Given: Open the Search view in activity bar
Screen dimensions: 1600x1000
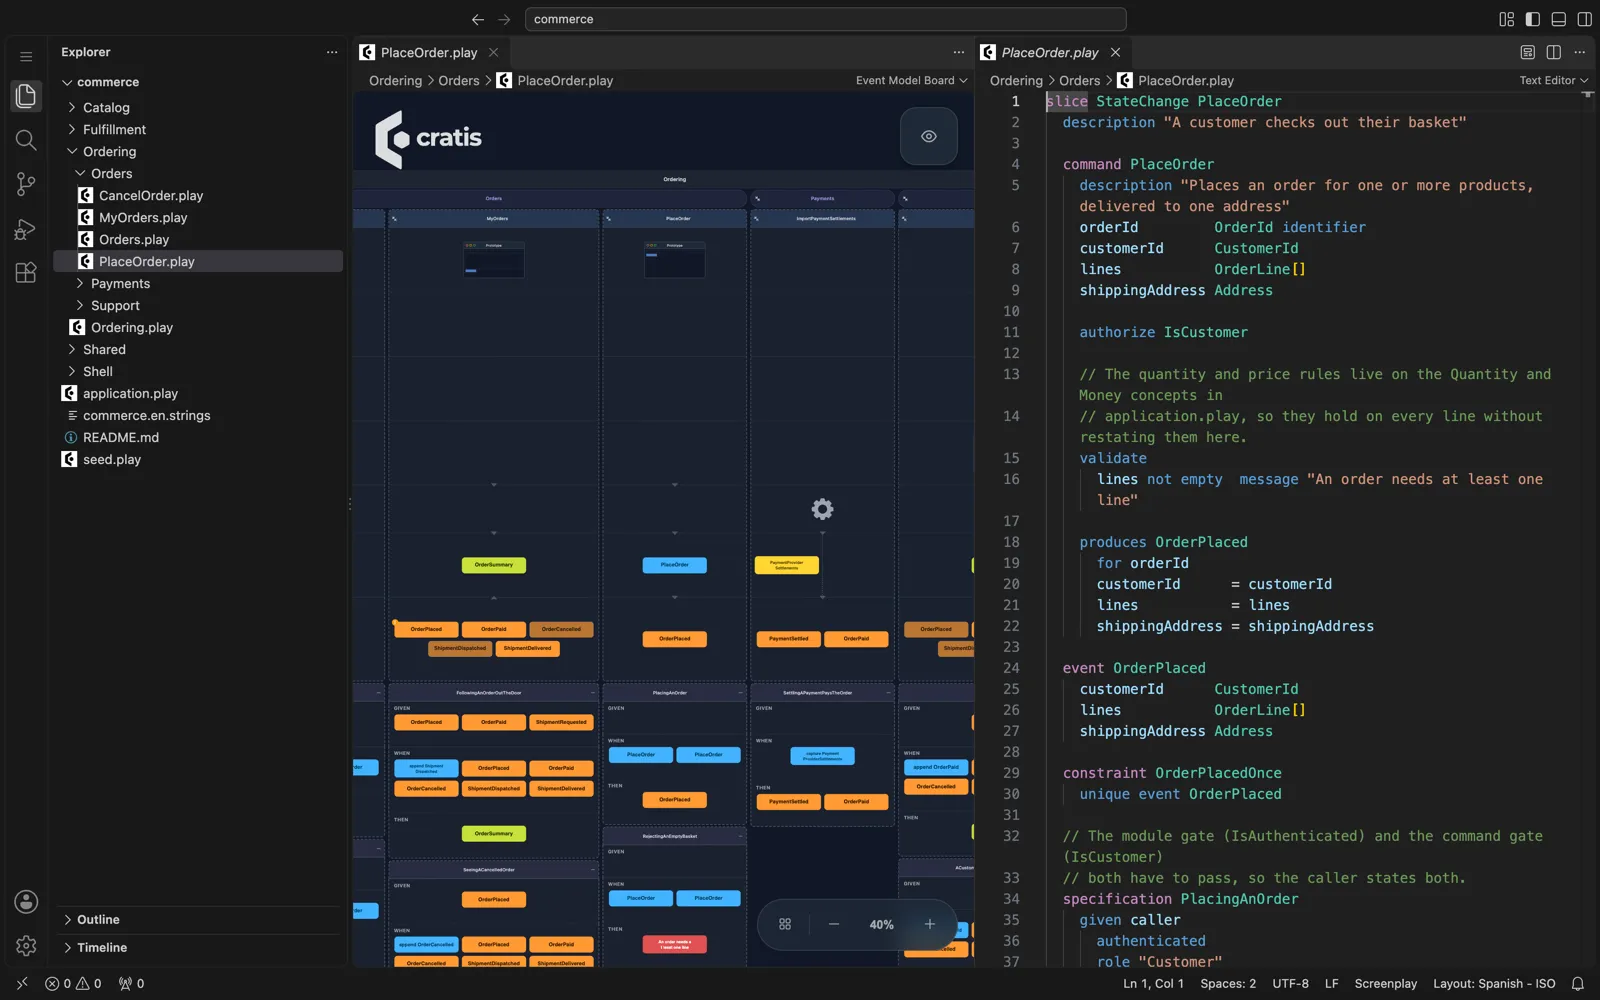Looking at the screenshot, I should pyautogui.click(x=26, y=140).
